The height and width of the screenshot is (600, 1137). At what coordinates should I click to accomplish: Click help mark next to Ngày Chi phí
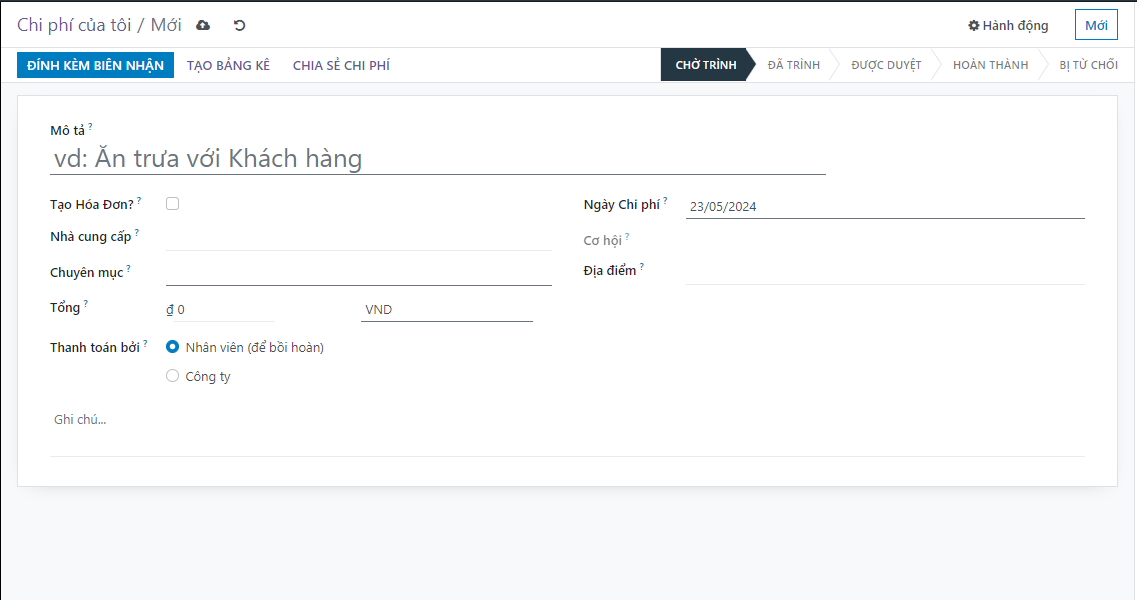coord(665,200)
